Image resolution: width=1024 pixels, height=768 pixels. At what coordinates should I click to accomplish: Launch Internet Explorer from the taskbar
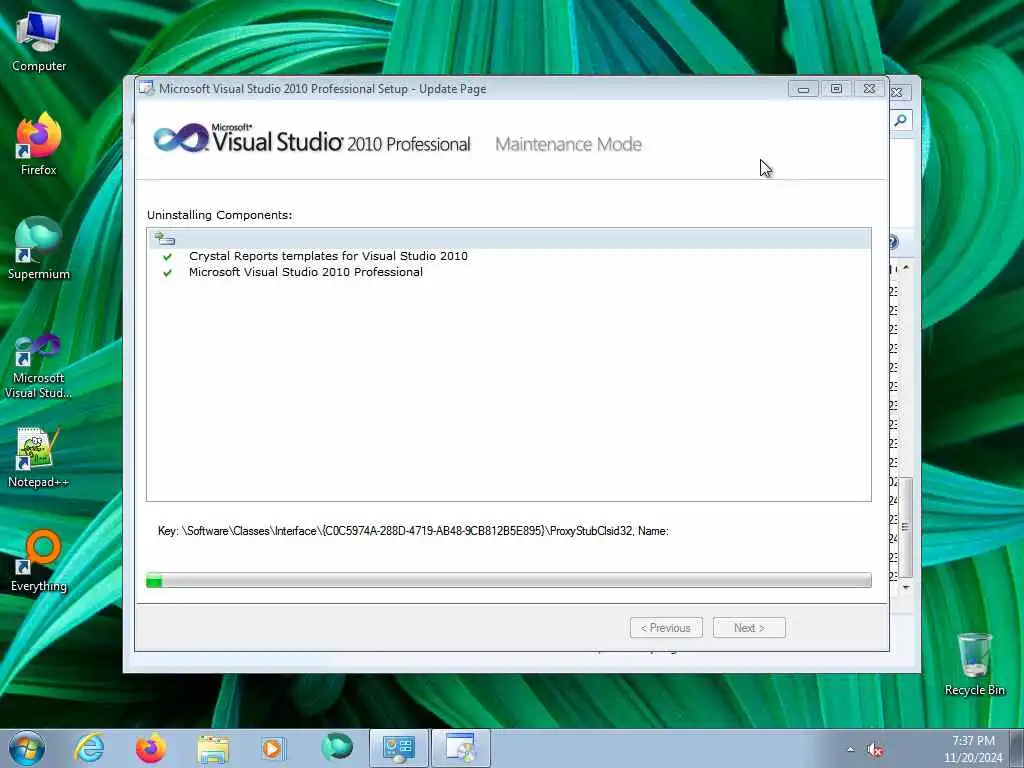(x=89, y=748)
